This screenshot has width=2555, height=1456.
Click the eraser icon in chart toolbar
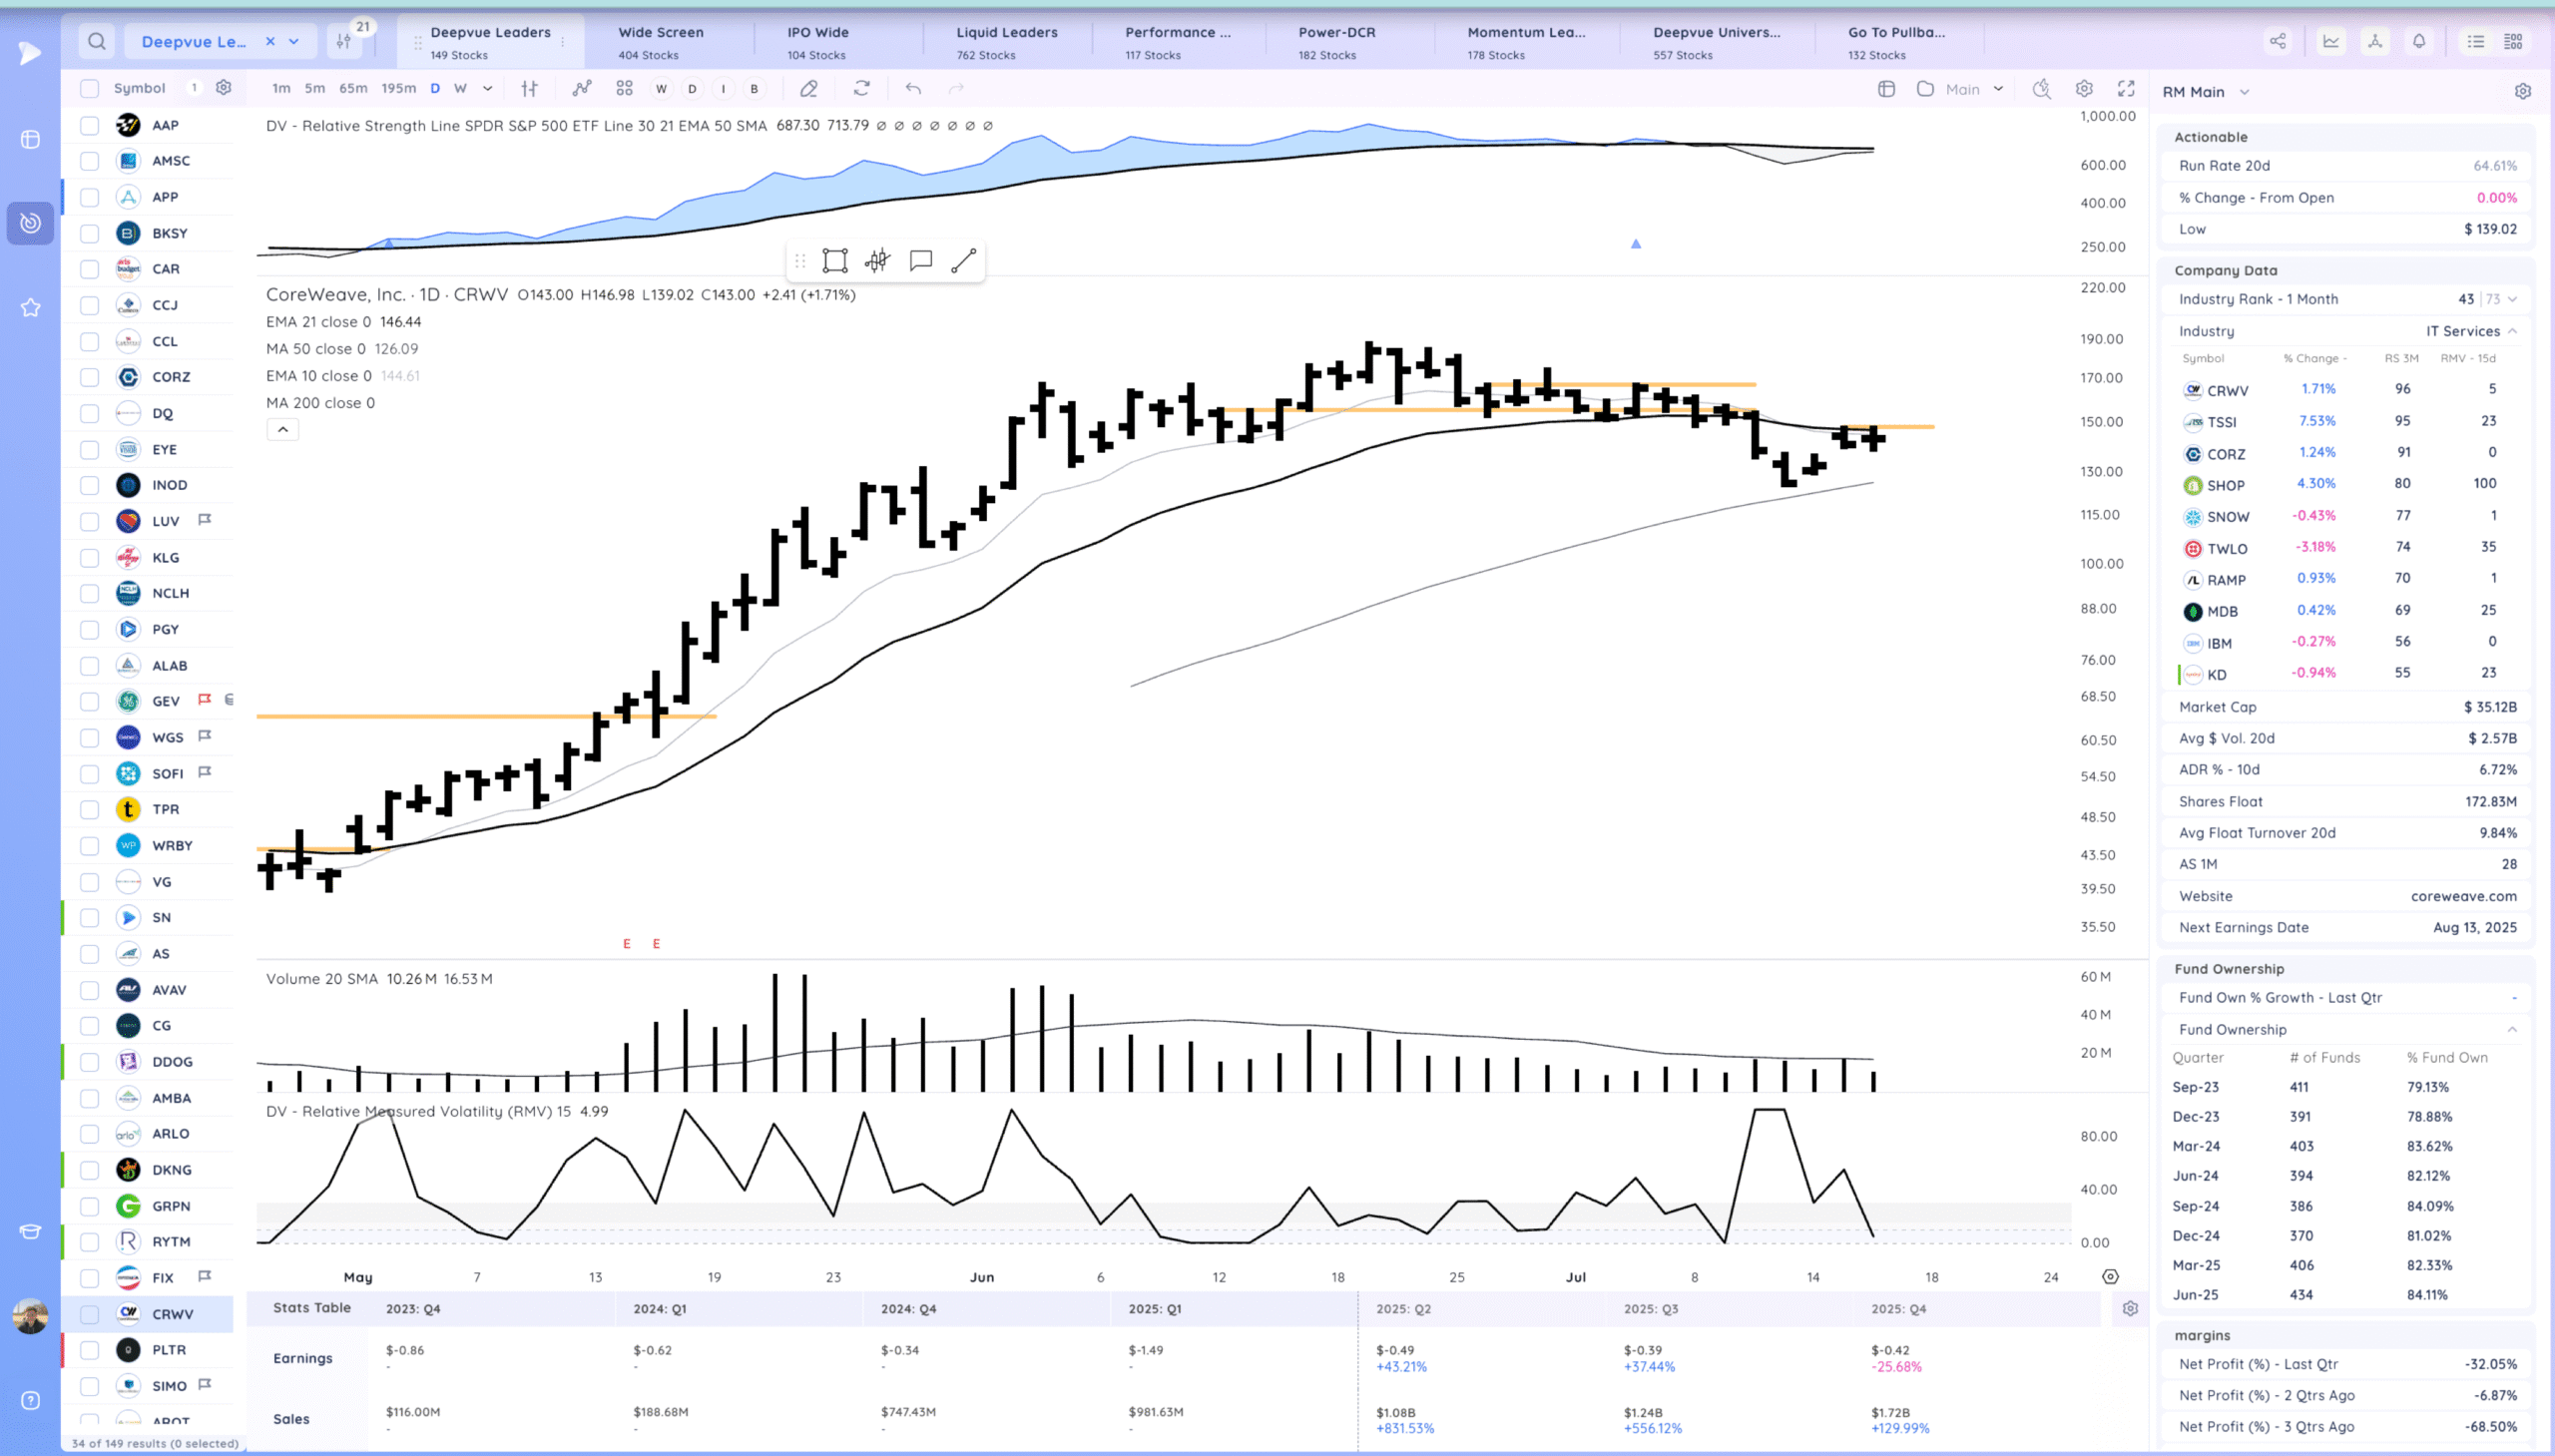[808, 88]
